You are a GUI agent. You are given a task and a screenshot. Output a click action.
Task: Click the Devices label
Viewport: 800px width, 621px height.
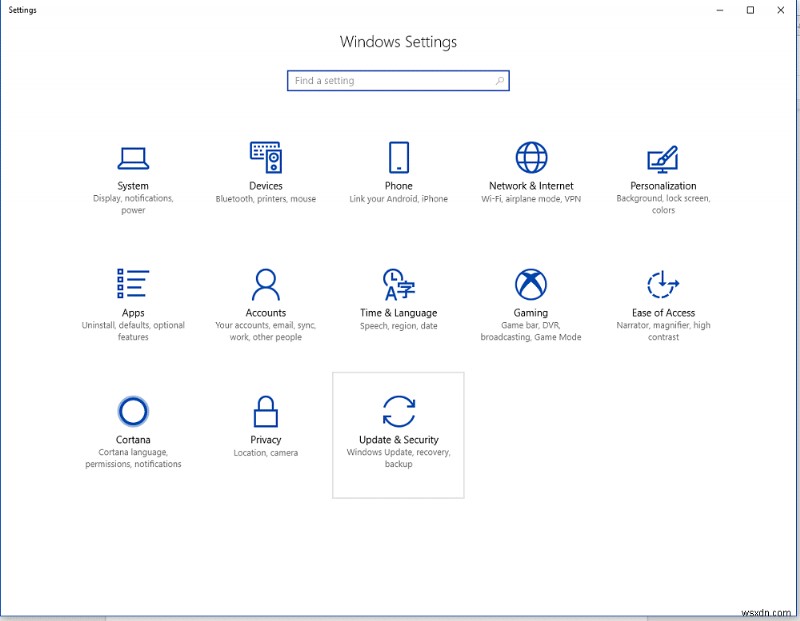click(x=266, y=186)
